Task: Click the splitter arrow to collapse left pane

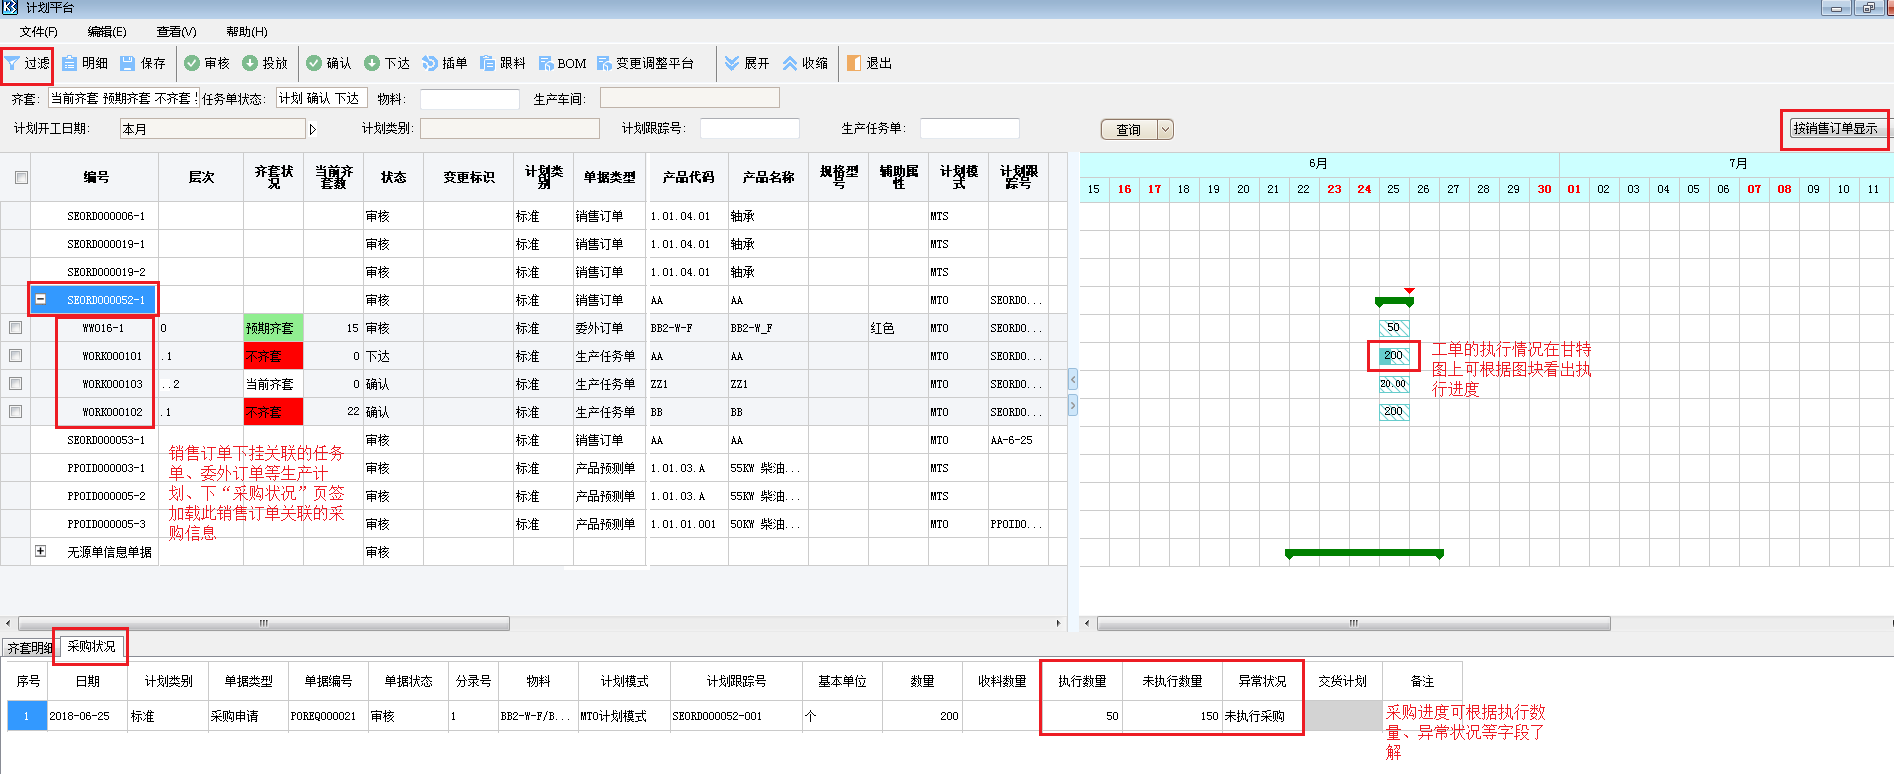Action: [1073, 379]
